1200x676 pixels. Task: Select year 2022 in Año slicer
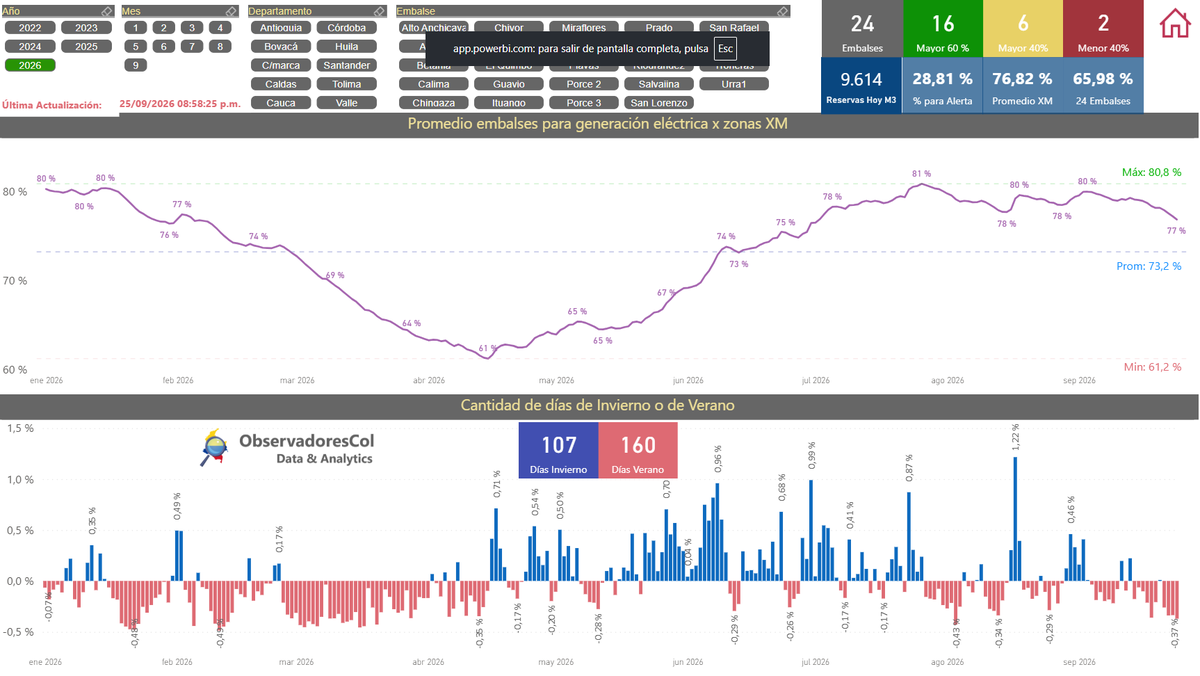[30, 28]
